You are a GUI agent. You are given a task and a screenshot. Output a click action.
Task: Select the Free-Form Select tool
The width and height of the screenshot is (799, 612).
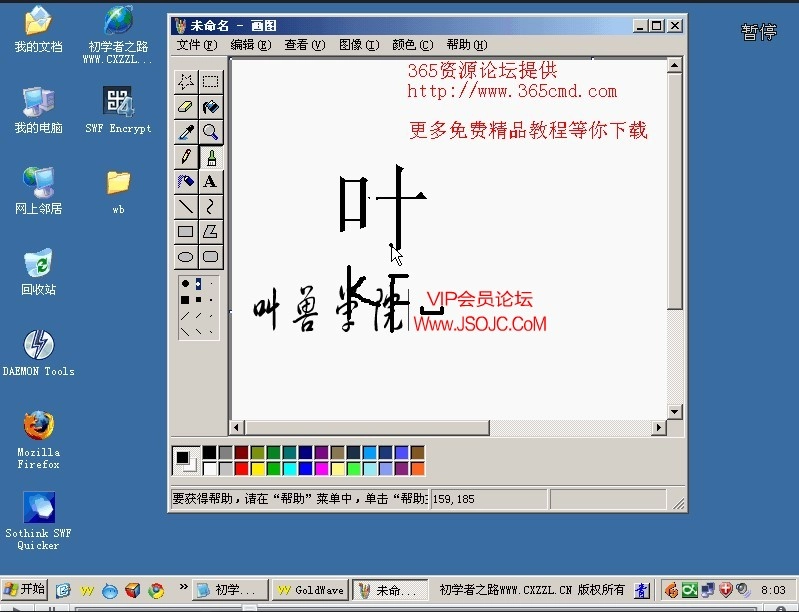(x=185, y=82)
